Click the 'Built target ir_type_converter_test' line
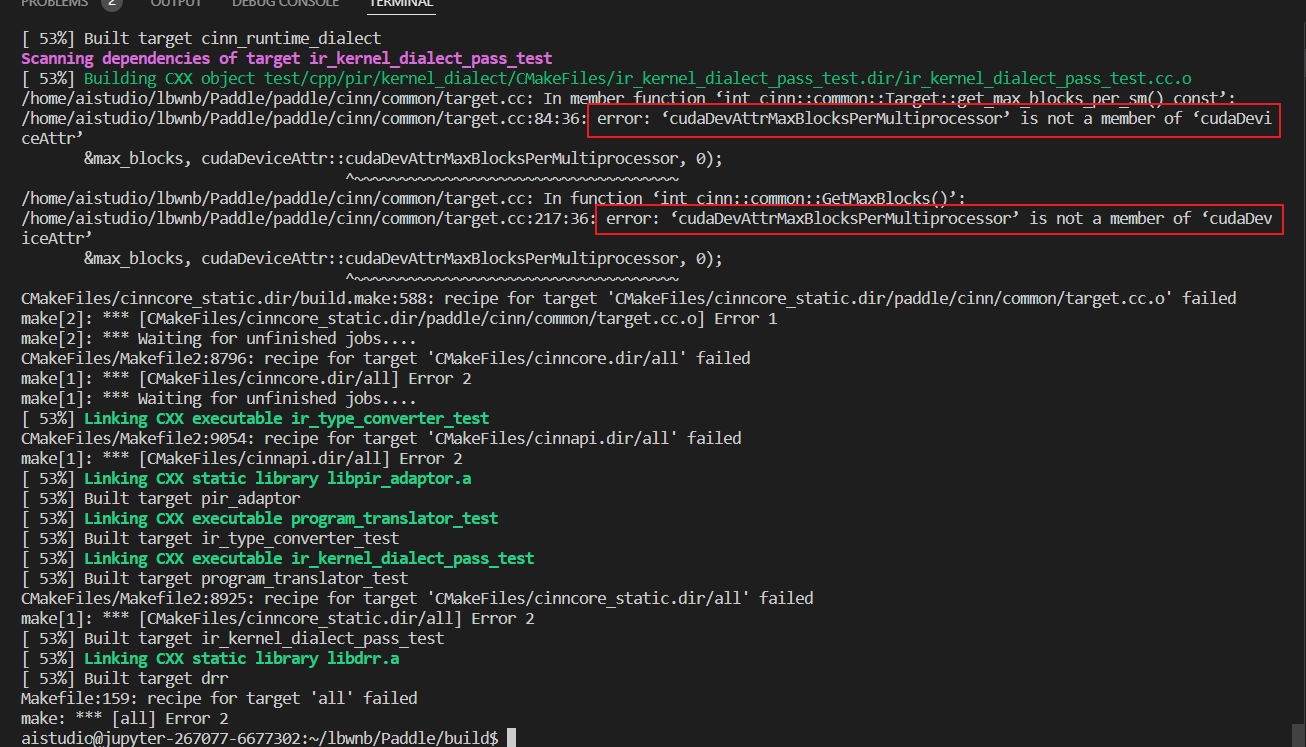The image size is (1306, 747). point(210,539)
